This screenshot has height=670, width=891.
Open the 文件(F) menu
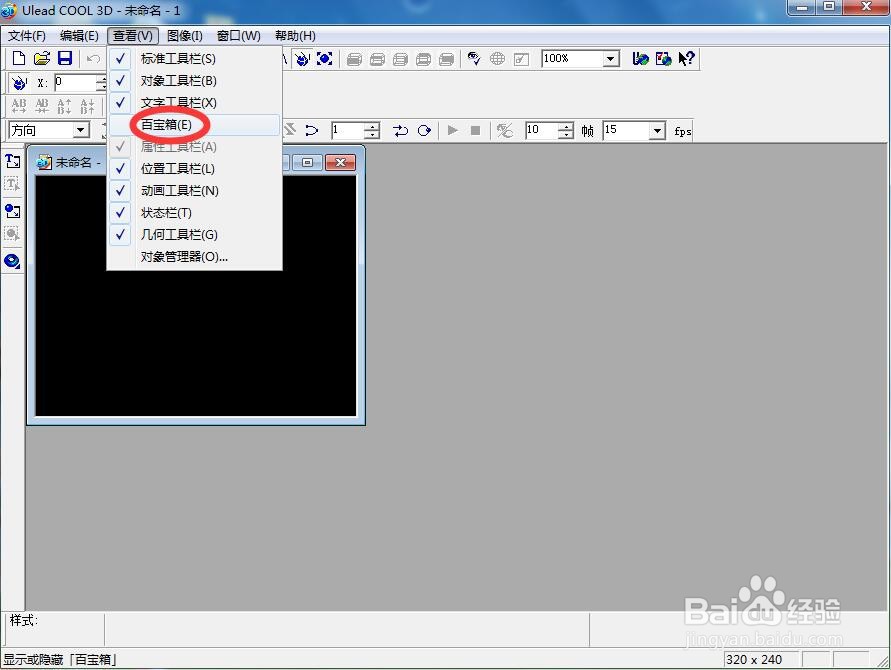coord(27,36)
